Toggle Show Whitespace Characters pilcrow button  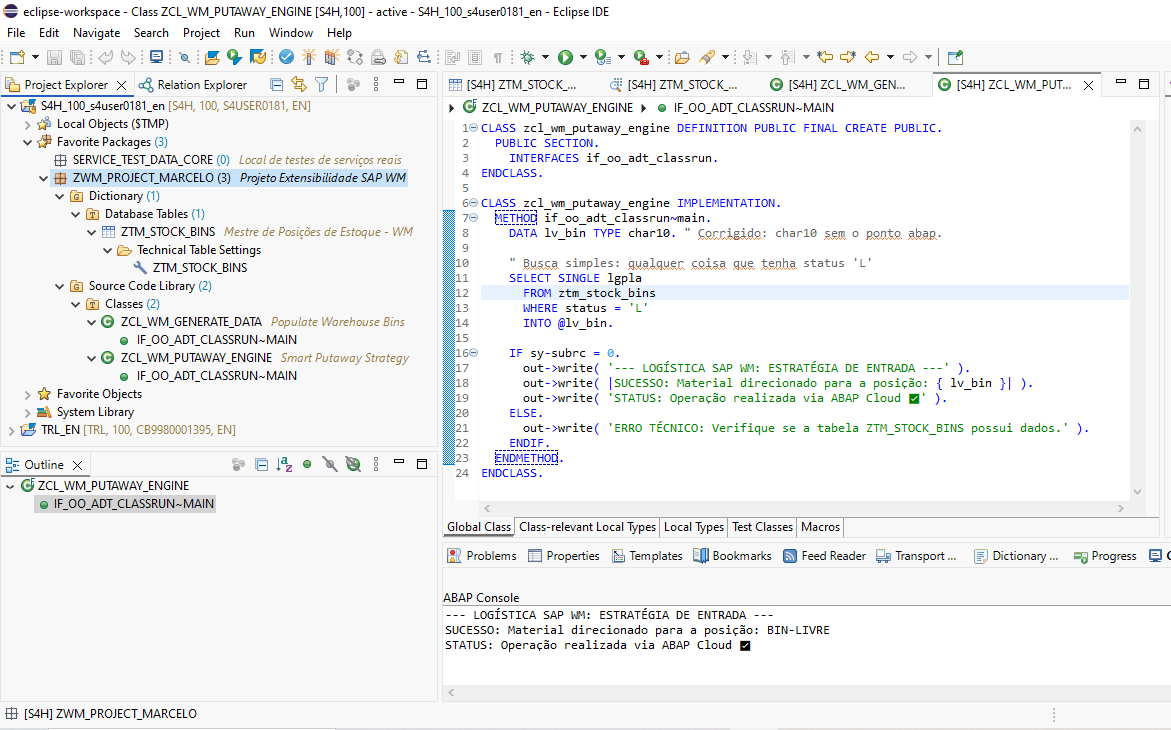(x=498, y=57)
